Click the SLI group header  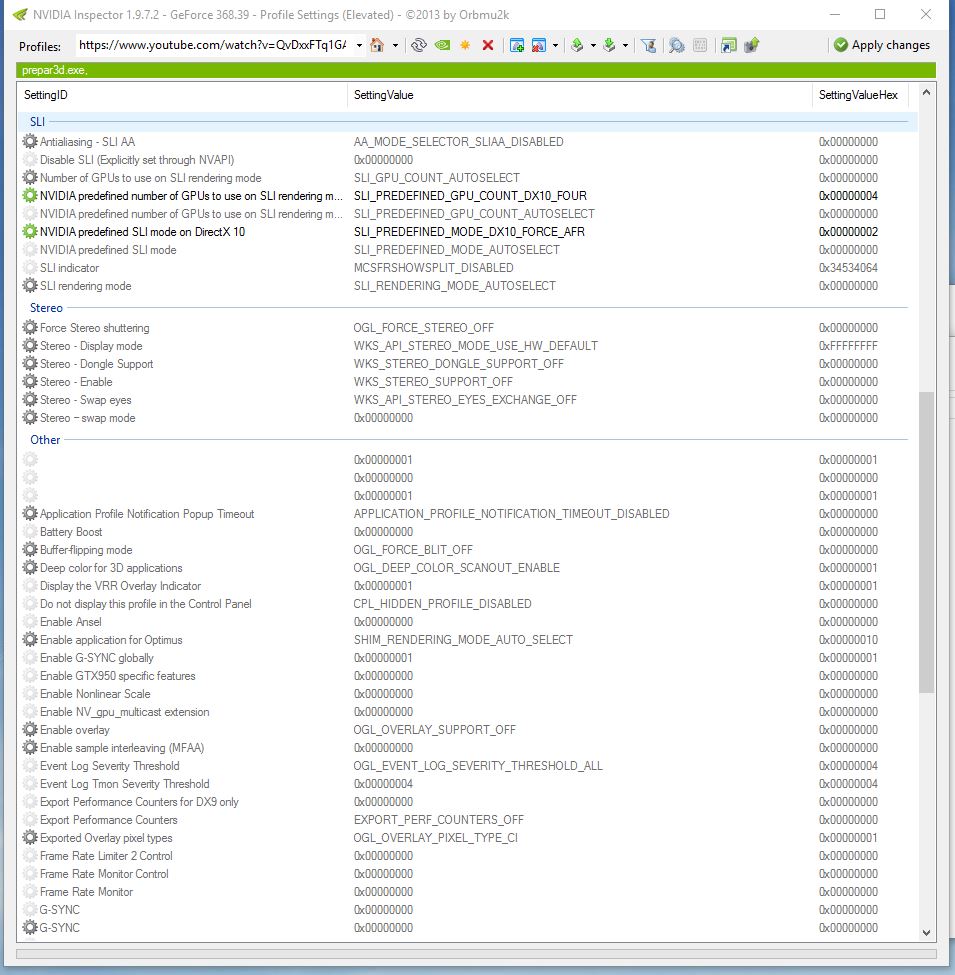point(37,121)
